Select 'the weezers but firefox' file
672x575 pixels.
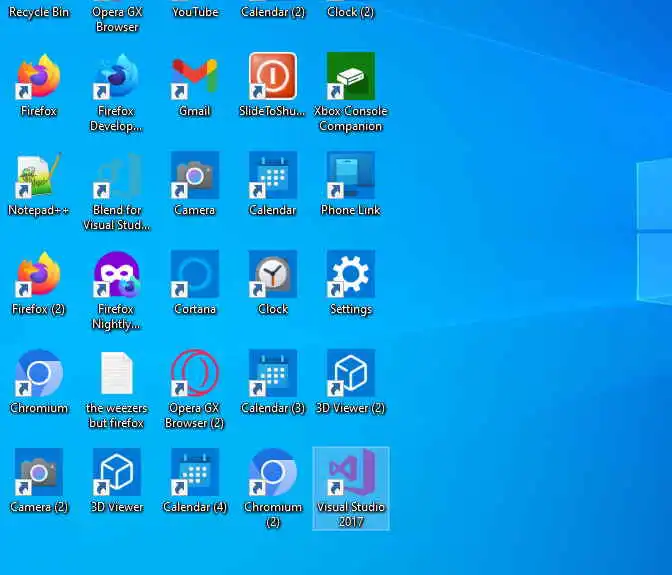point(117,373)
